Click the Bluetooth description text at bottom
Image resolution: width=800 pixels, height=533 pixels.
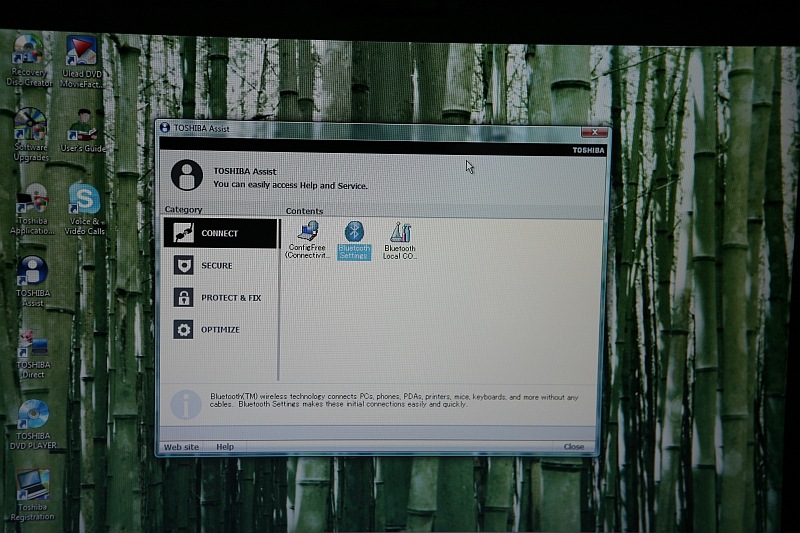(x=394, y=400)
